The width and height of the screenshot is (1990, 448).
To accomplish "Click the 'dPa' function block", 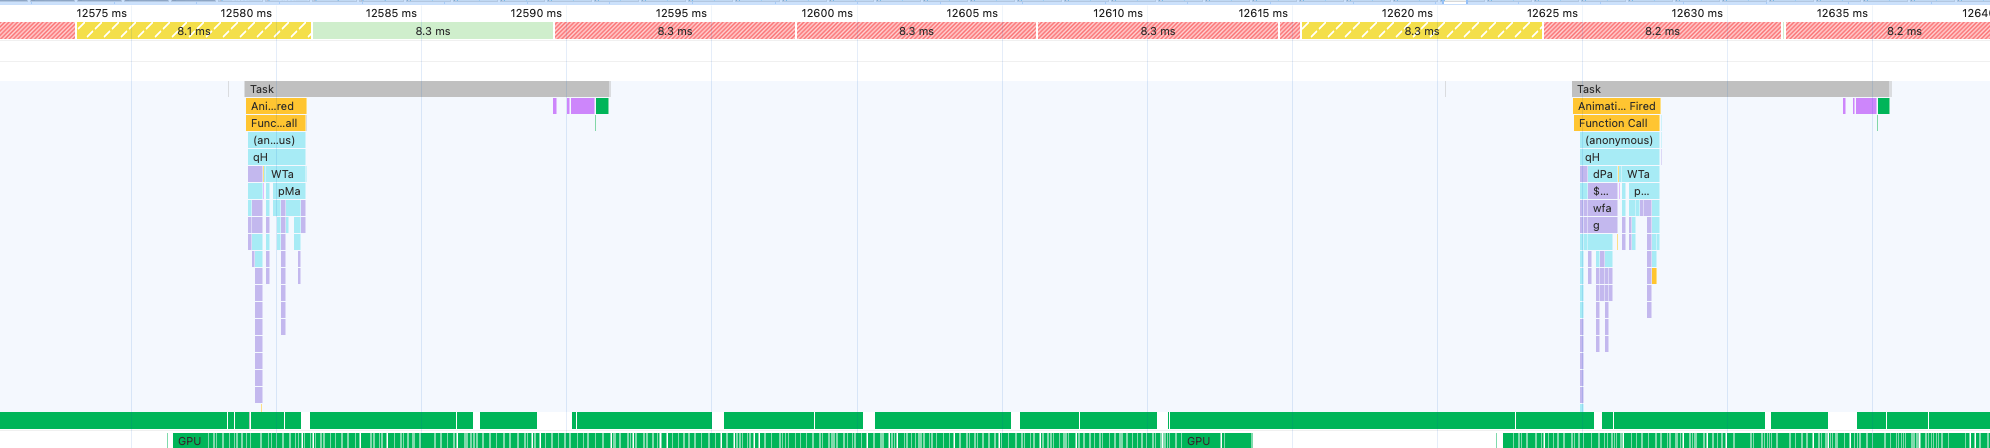I will pos(1602,174).
